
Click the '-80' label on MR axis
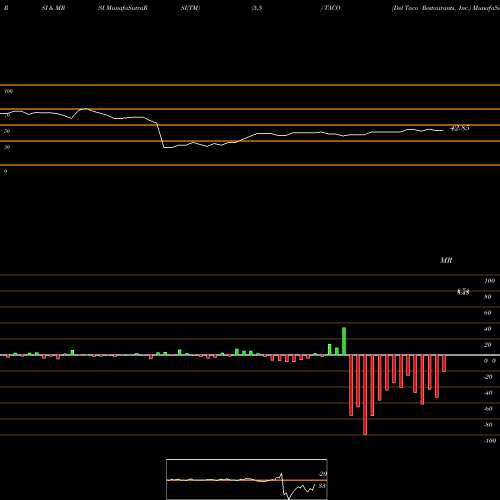tap(488, 425)
